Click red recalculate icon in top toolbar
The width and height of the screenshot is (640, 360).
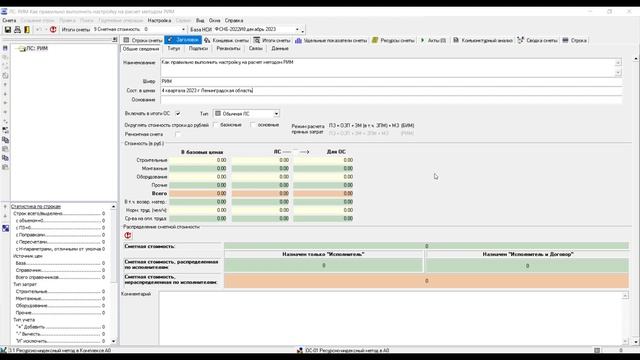pyautogui.click(x=53, y=29)
